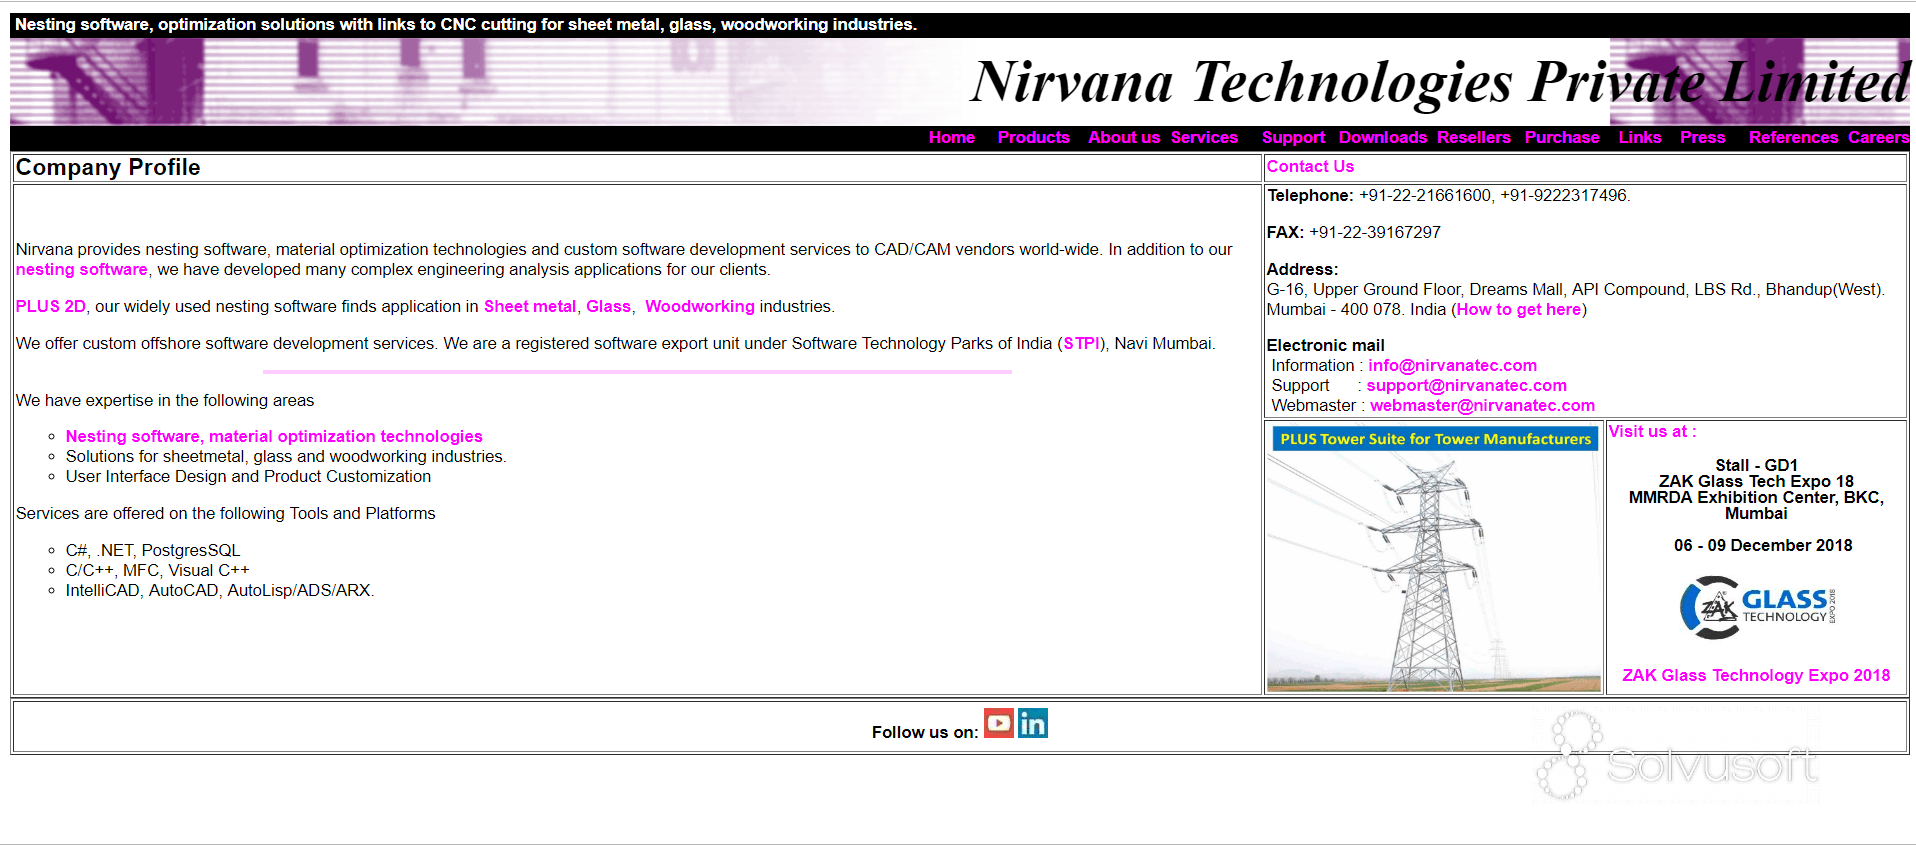
Task: Click Solutions for sheetmetal, glass and woodworking
Action: click(x=286, y=457)
